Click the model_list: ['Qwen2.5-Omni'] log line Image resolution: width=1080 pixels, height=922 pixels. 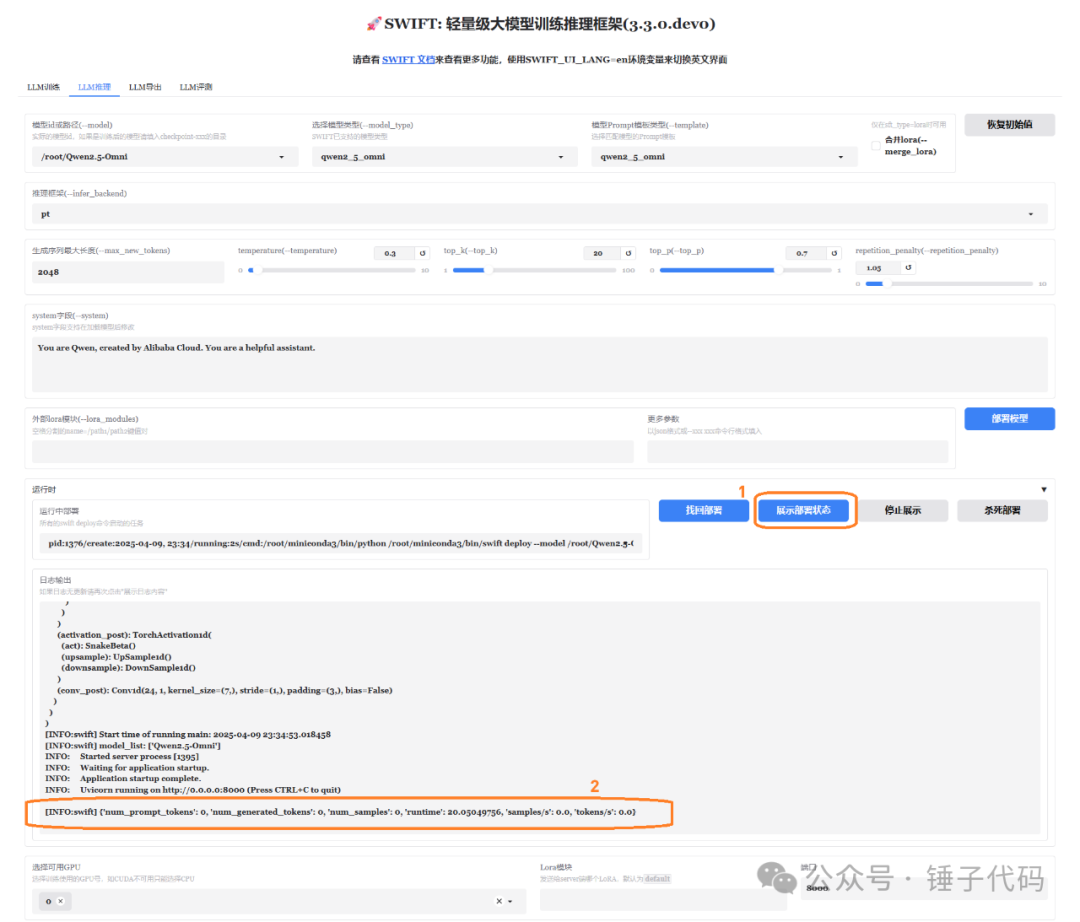click(133, 746)
